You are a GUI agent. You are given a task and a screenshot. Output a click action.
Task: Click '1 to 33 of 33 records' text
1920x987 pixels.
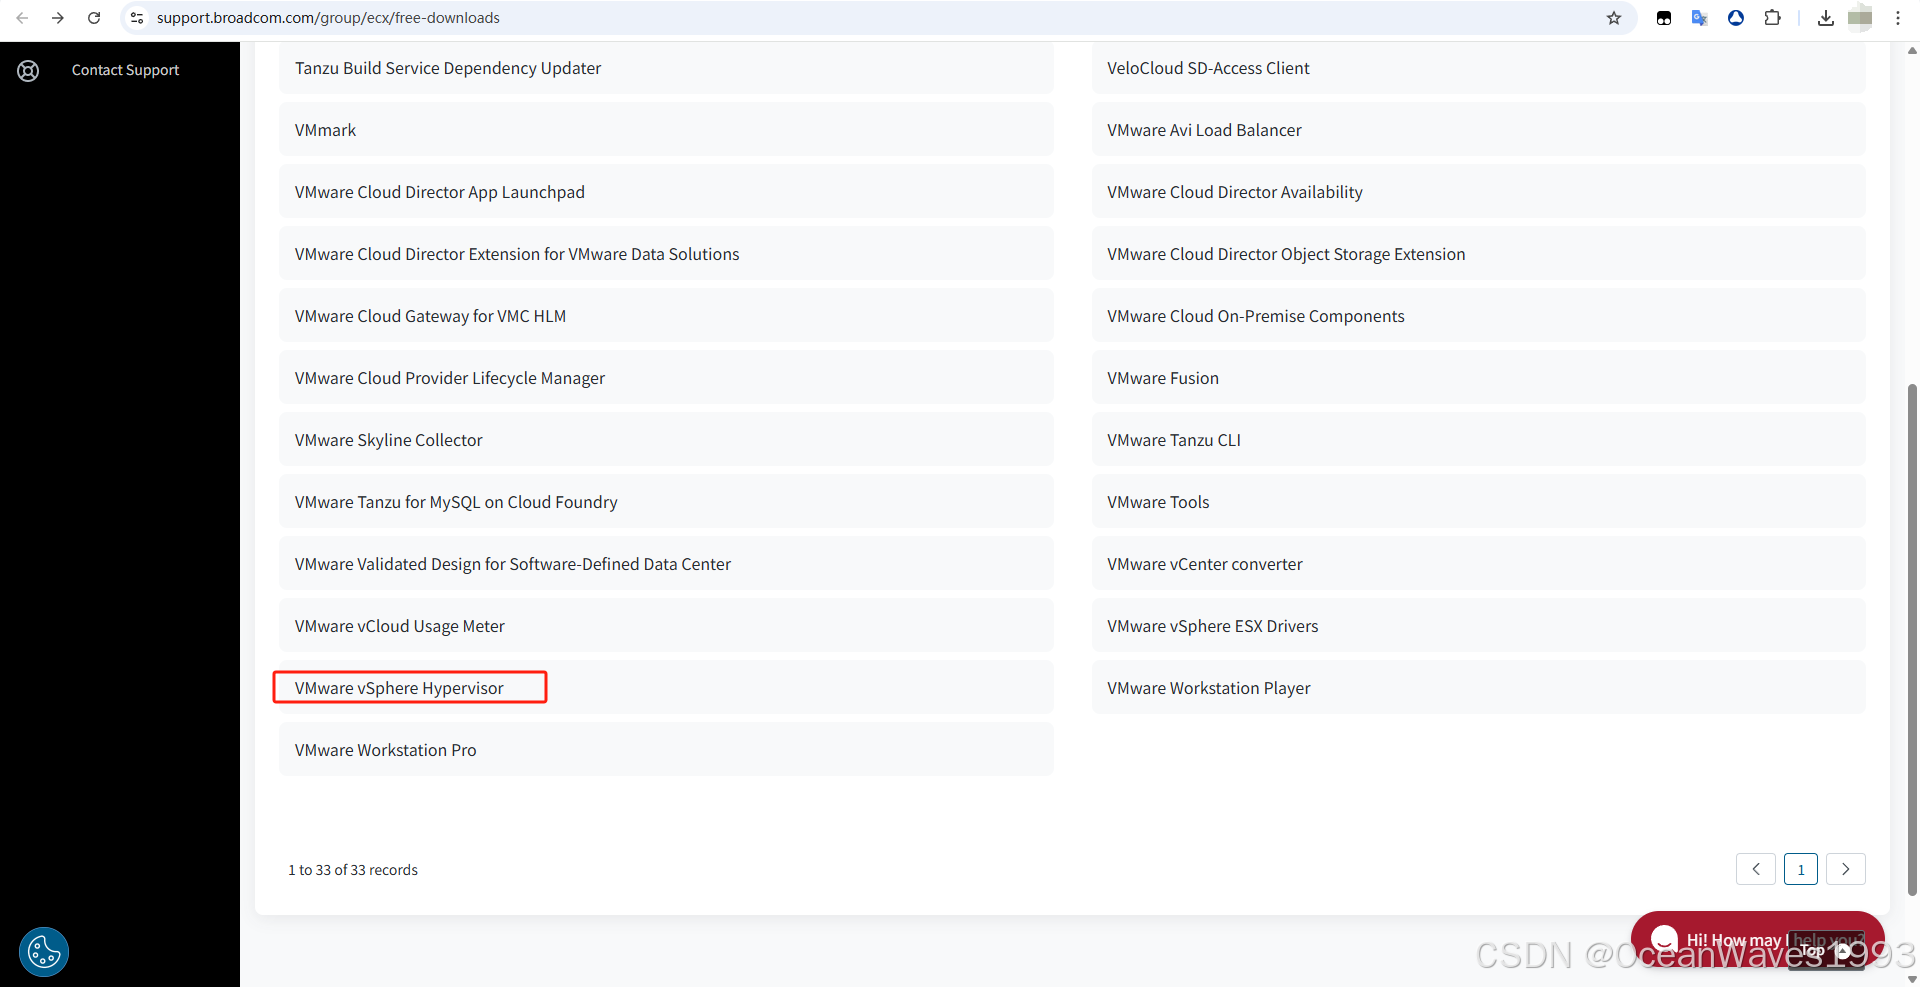tap(353, 870)
